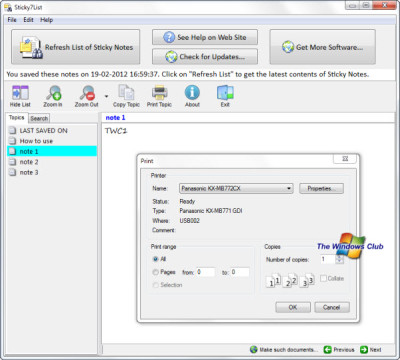Click Cancel in the Print dialog
This screenshot has height=360, width=400.
[332, 307]
